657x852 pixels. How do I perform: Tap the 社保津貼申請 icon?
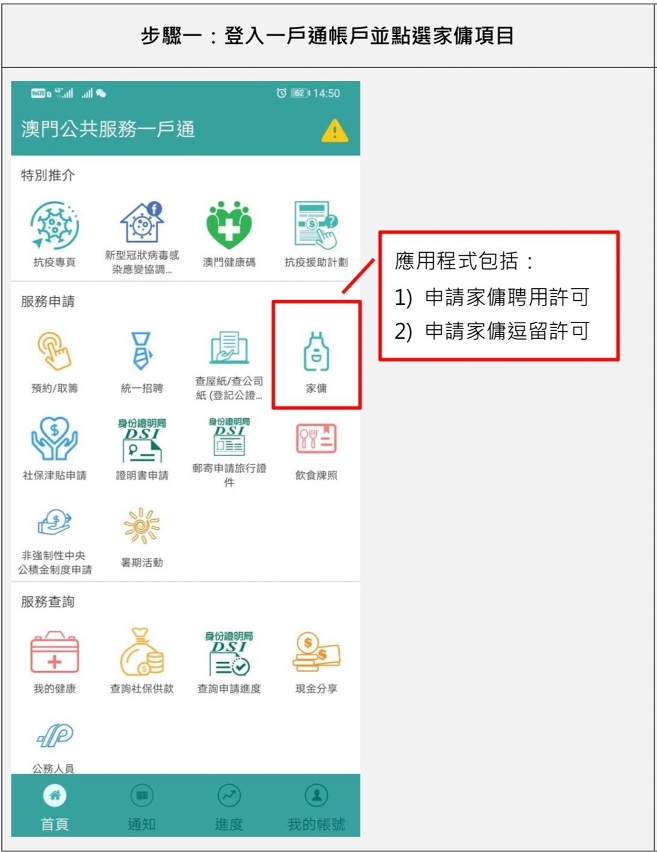[54, 438]
